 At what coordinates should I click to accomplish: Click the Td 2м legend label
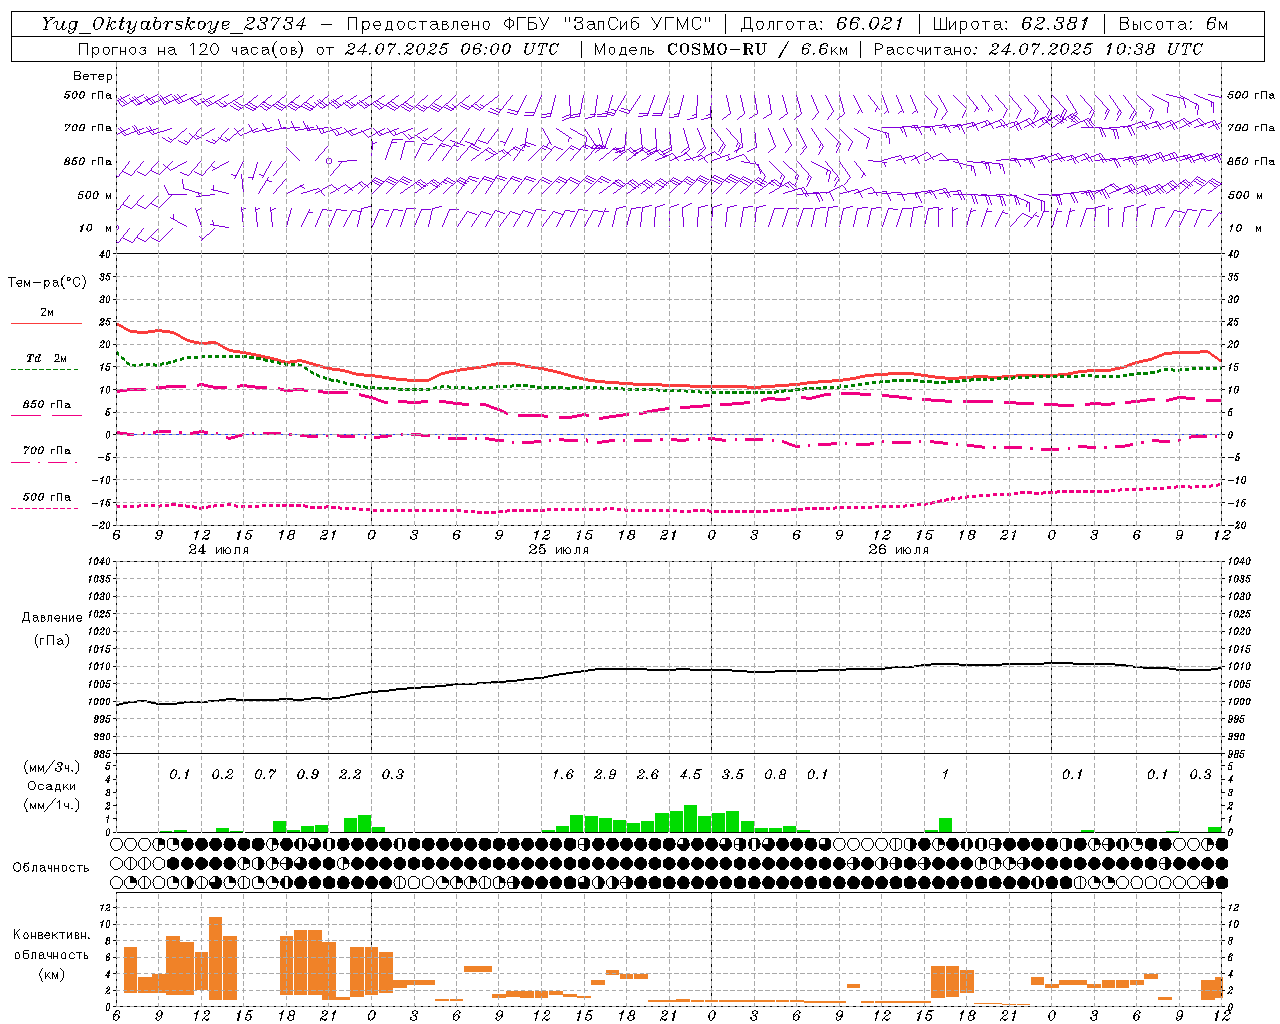click(47, 358)
